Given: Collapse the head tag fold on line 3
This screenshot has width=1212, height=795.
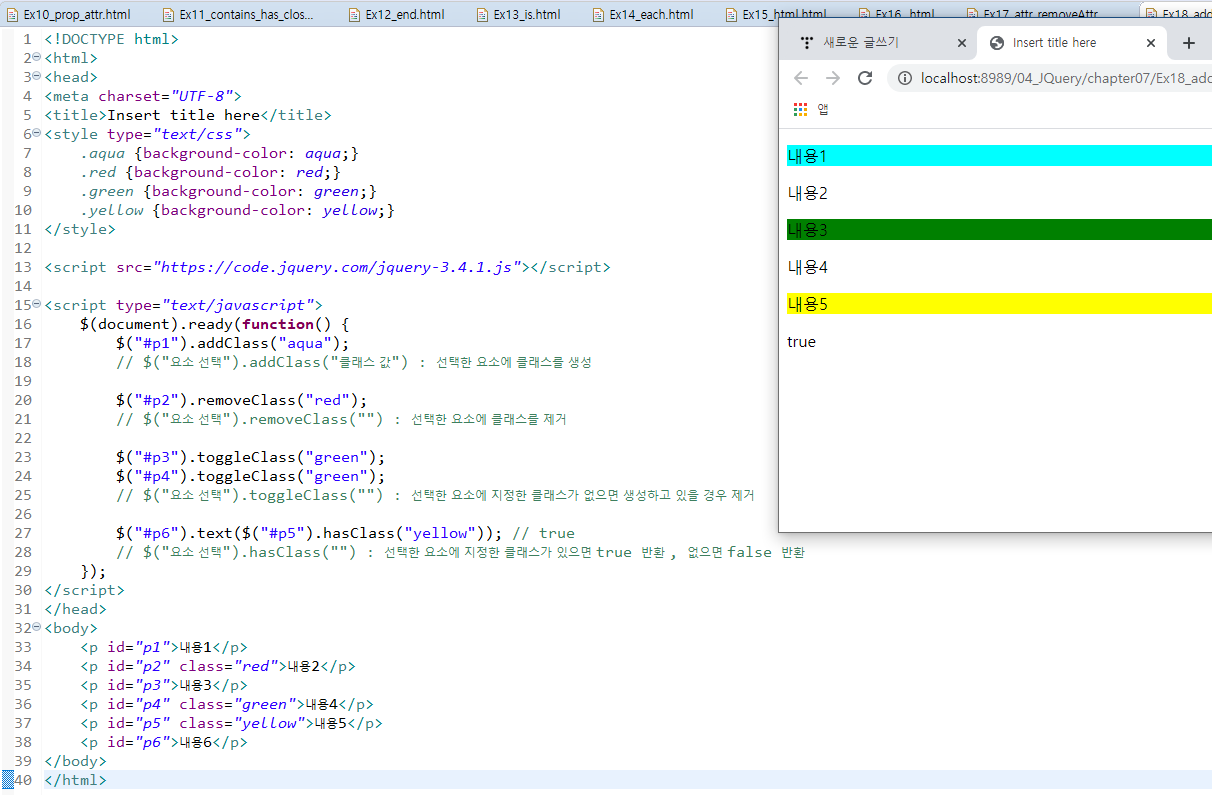Looking at the screenshot, I should coord(36,77).
